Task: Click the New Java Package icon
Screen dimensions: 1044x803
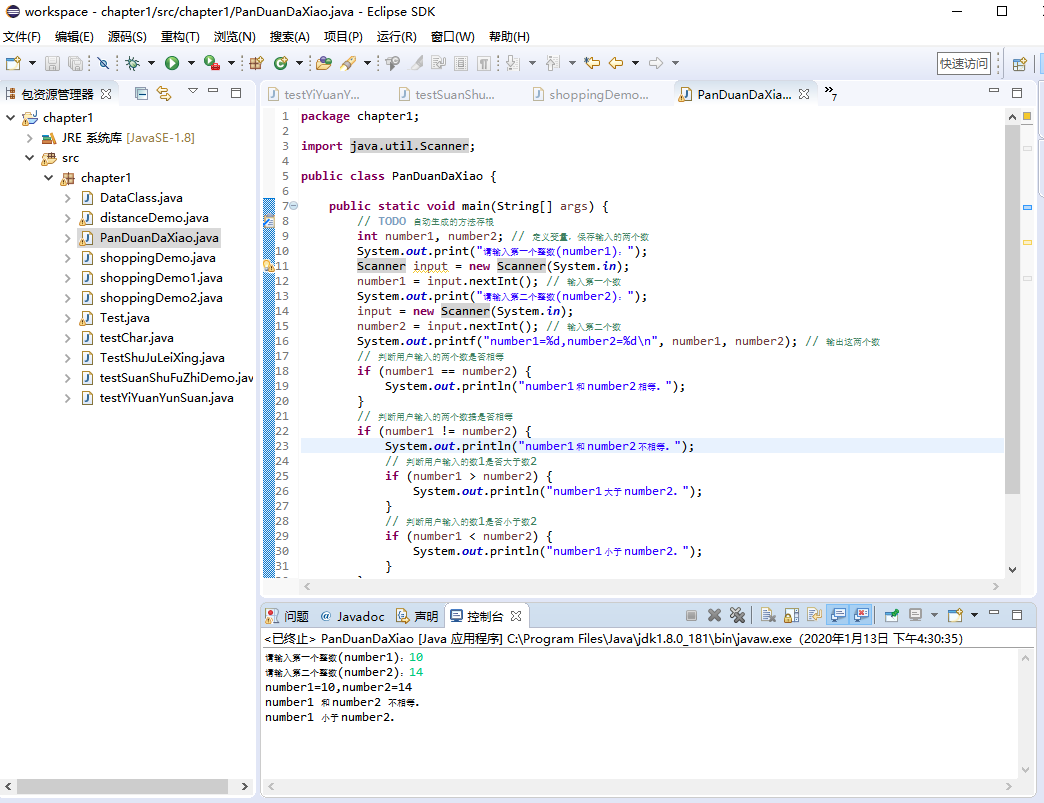Action: 256,63
